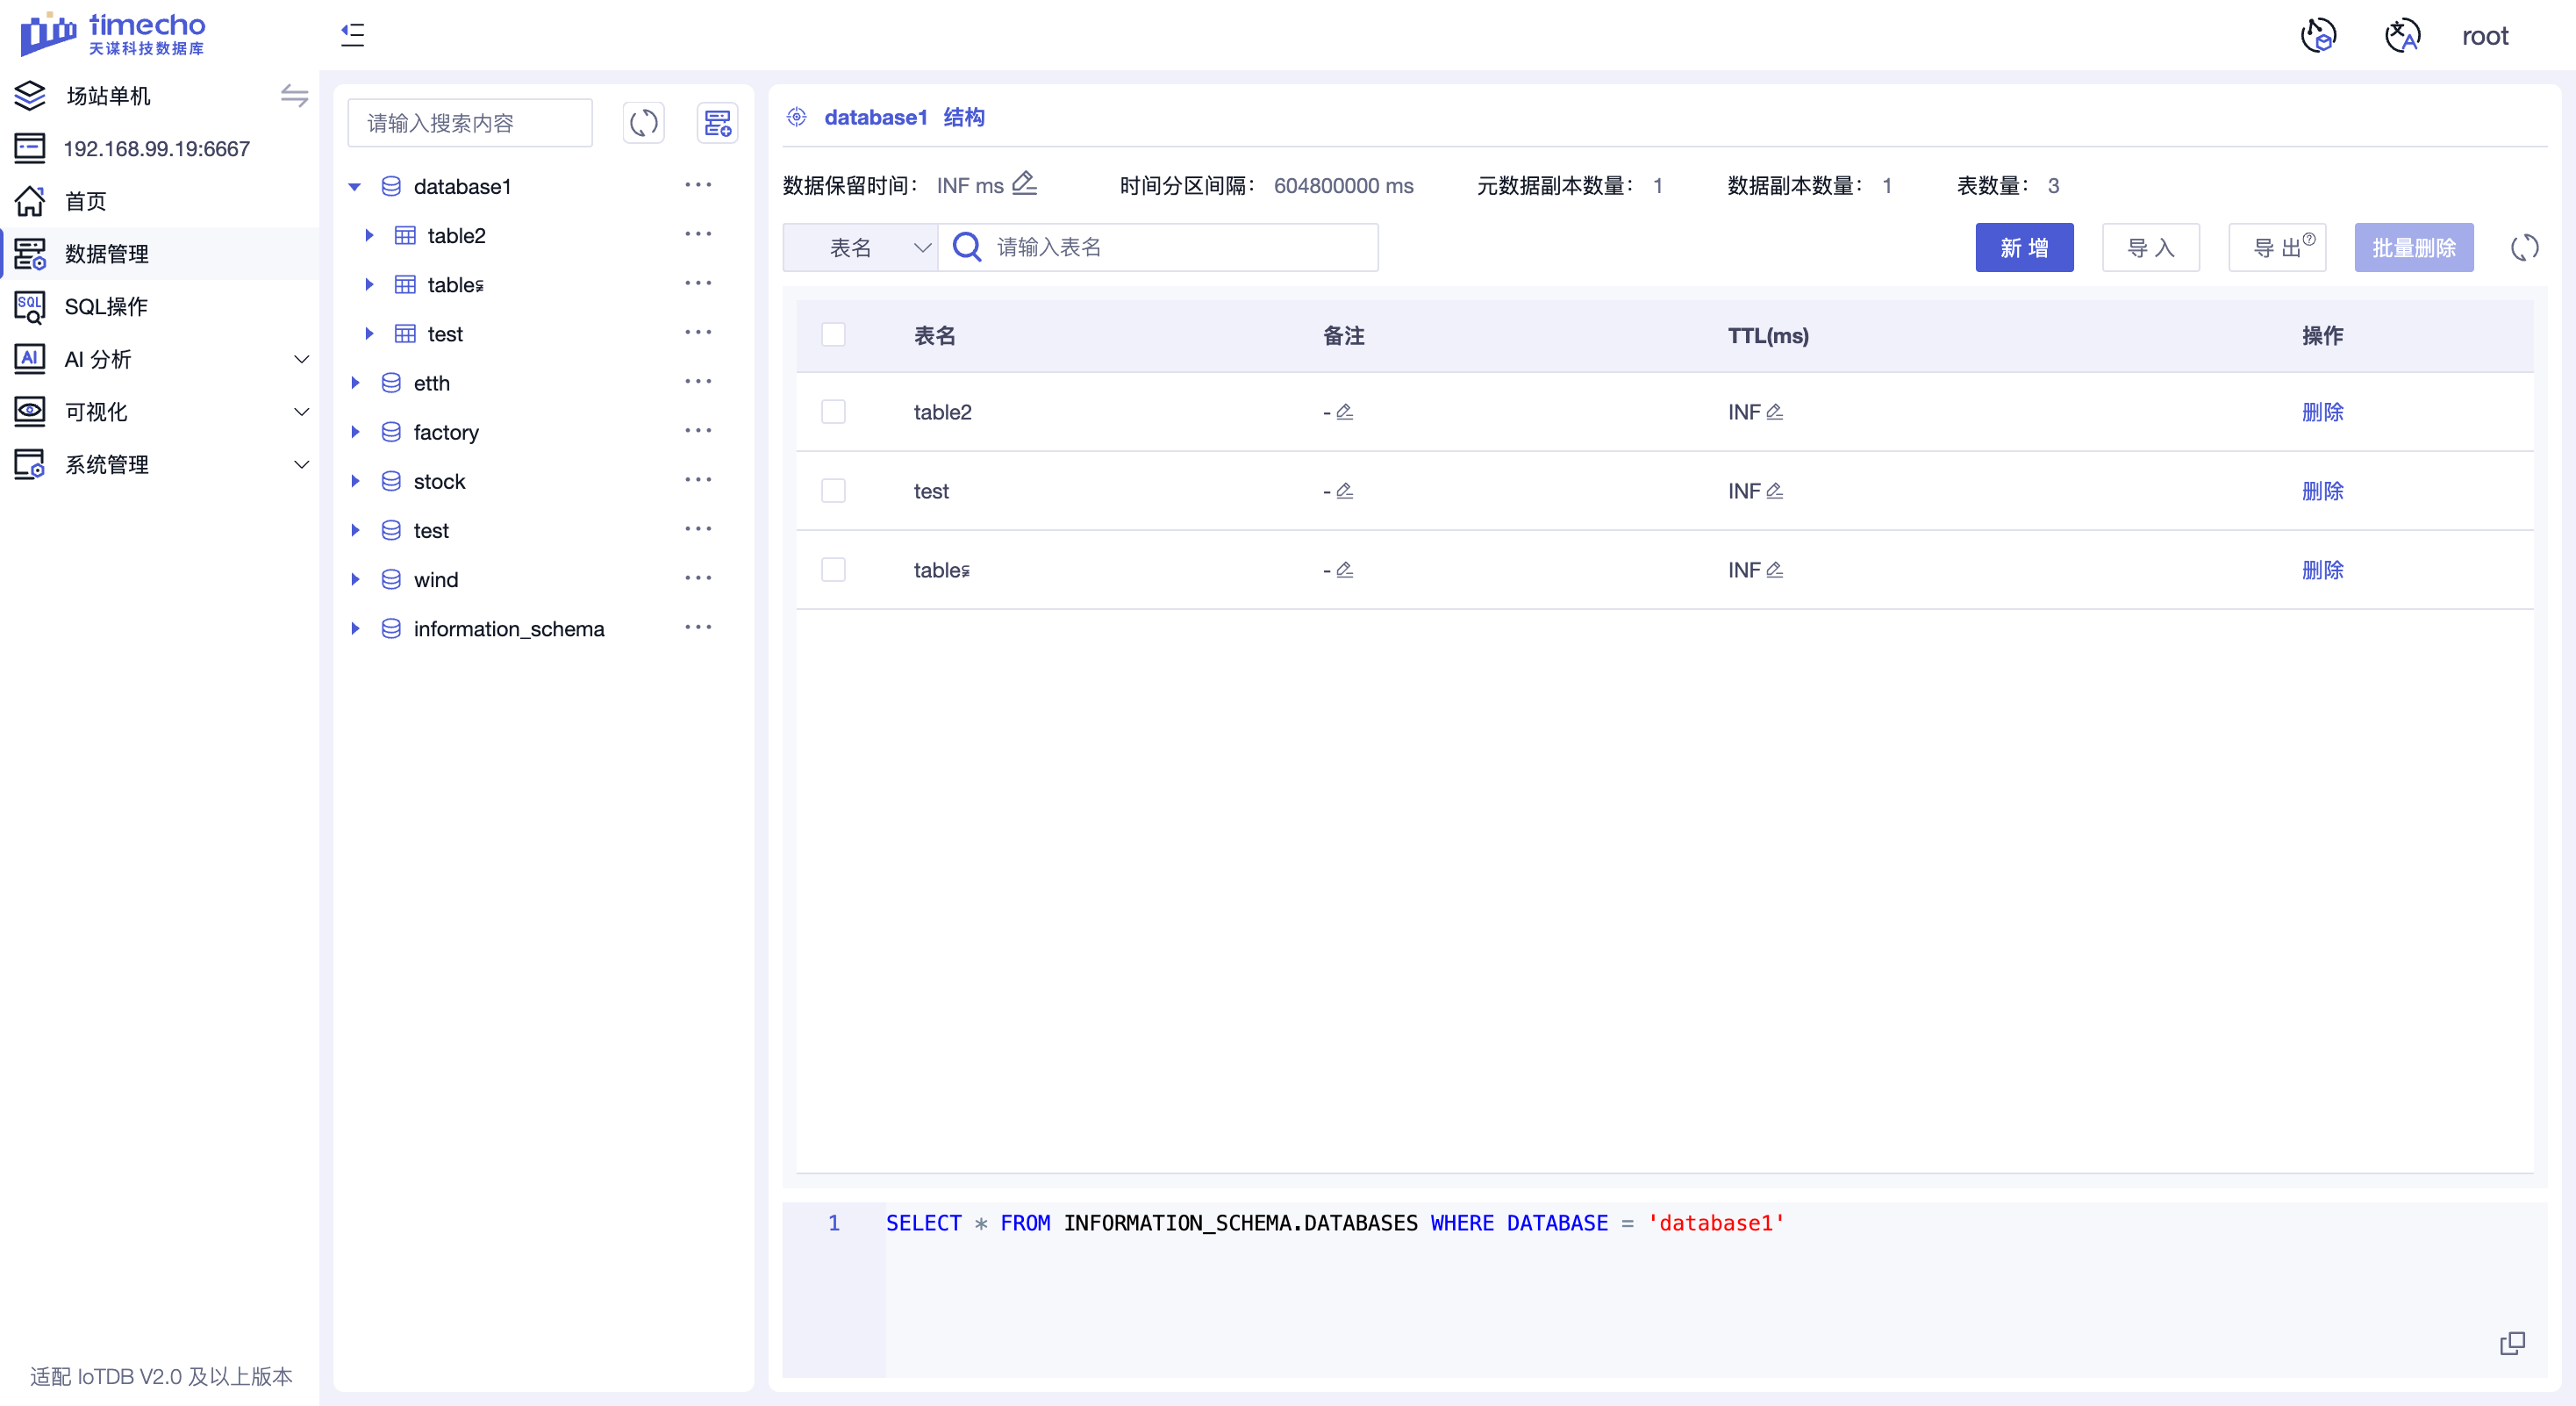Open more options for stock database
Viewport: 2576px width, 1406px height.
698,479
